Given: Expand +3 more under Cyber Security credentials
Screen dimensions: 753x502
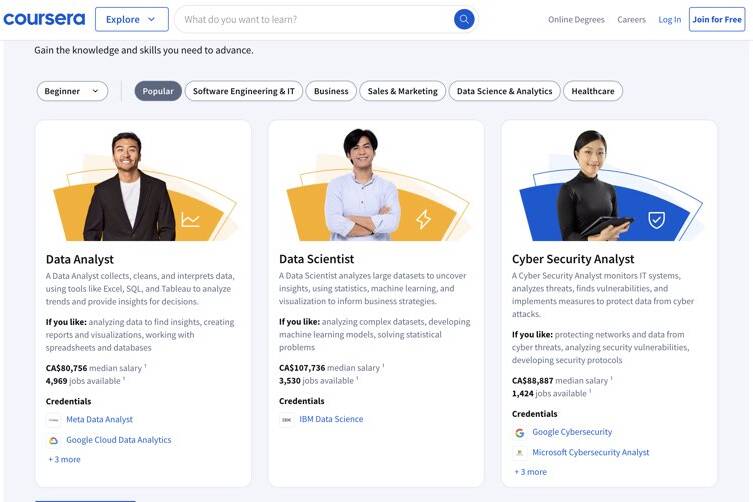Looking at the screenshot, I should (531, 472).
